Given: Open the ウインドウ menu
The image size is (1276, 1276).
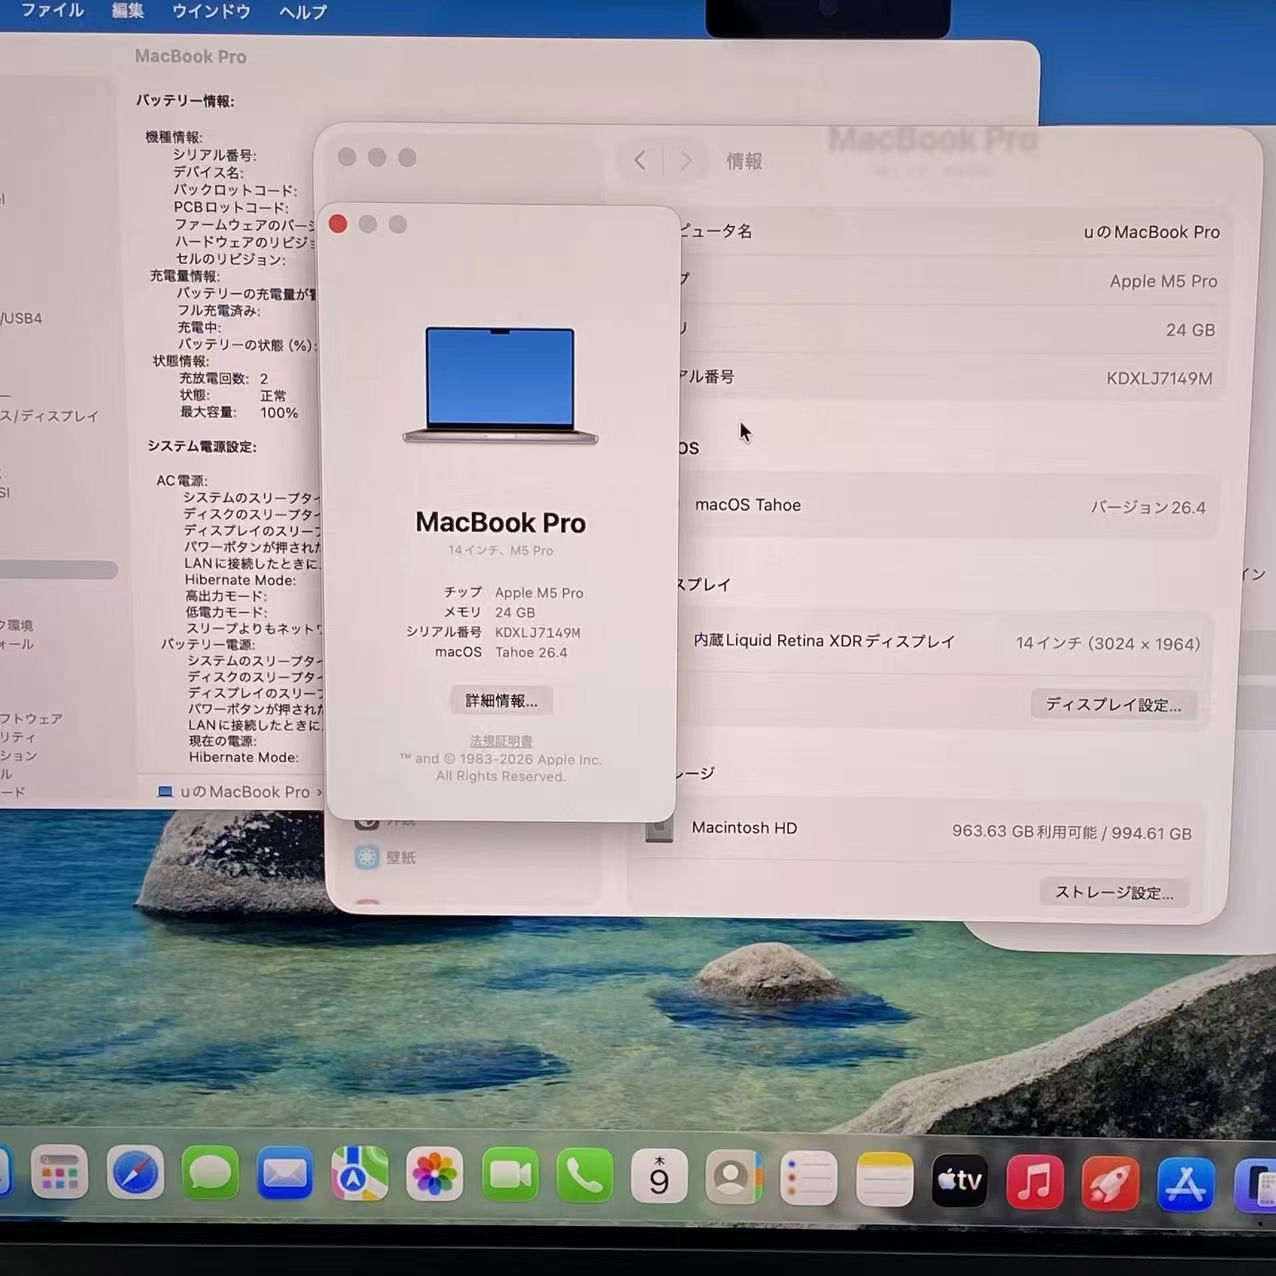Looking at the screenshot, I should [x=211, y=12].
